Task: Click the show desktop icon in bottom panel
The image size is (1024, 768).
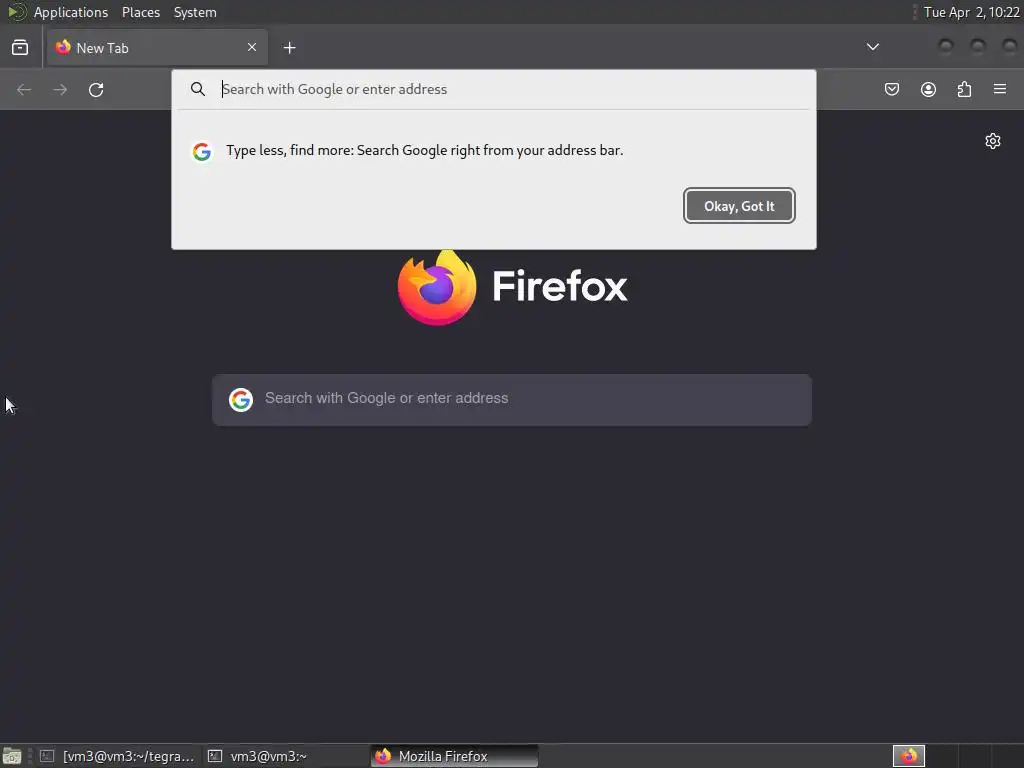Action: 12,756
